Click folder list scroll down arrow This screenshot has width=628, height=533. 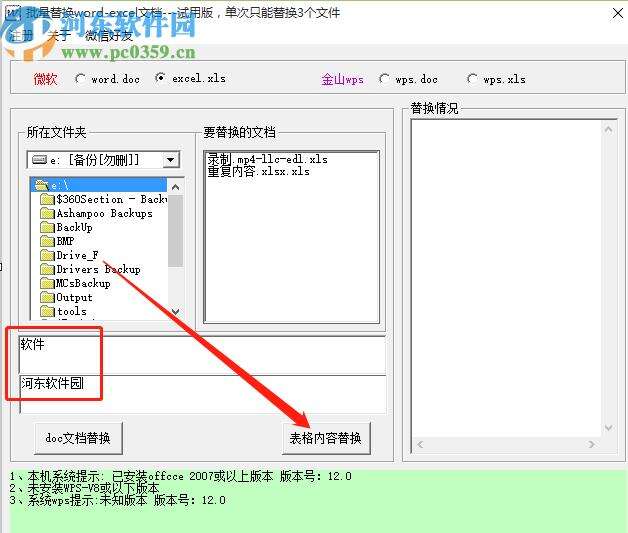pyautogui.click(x=175, y=311)
